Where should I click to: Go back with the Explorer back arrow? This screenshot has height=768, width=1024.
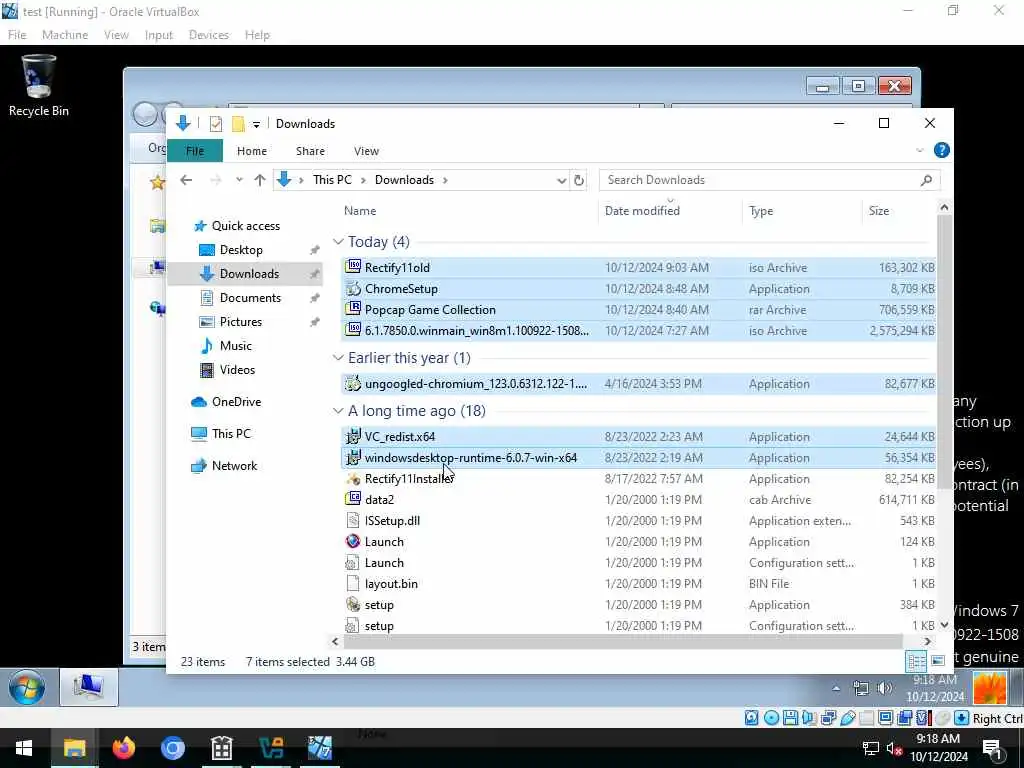pos(186,180)
